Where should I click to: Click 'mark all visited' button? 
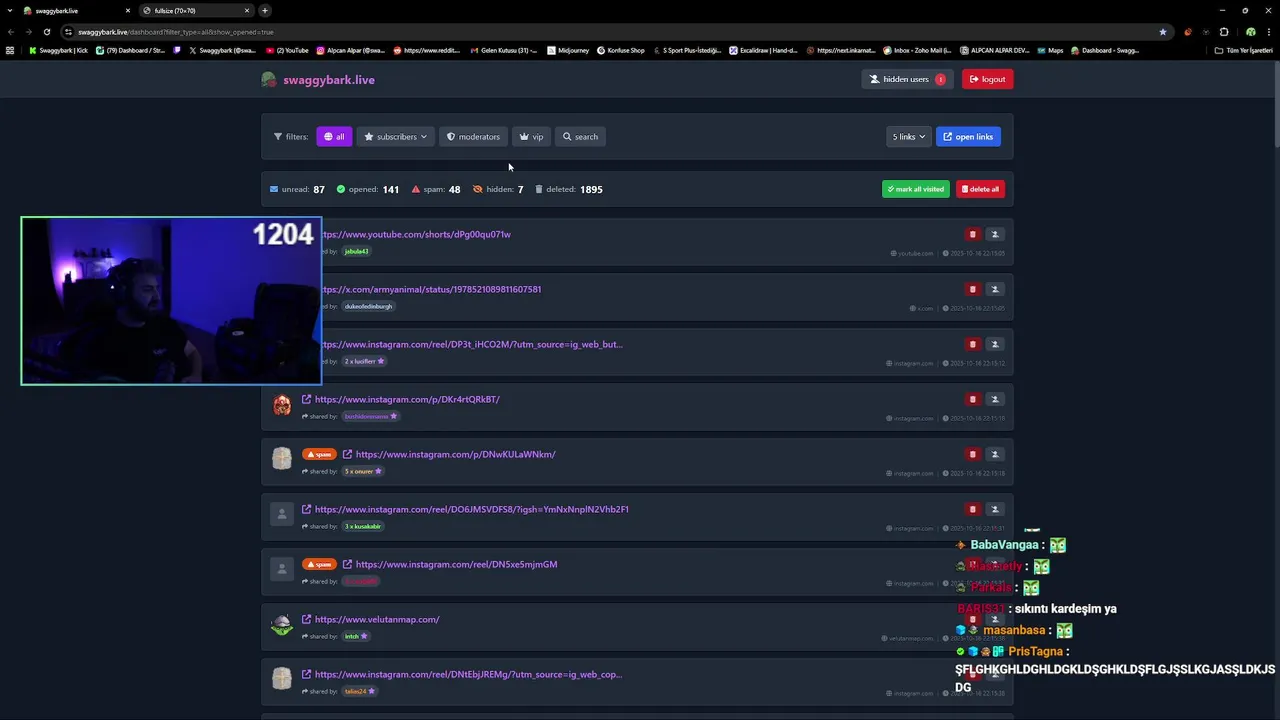click(915, 189)
